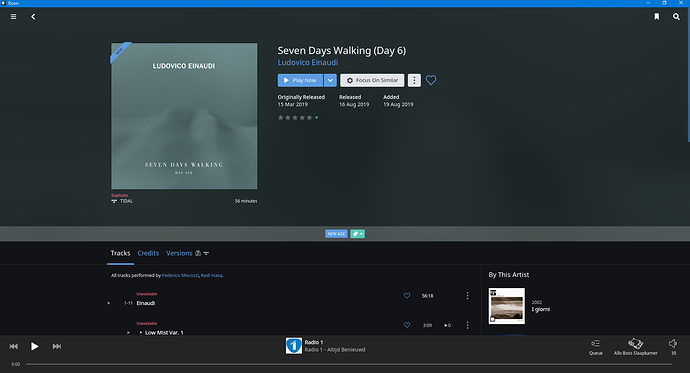Click the Seven Days Walking album cover
This screenshot has height=373, width=690.
pyautogui.click(x=184, y=116)
